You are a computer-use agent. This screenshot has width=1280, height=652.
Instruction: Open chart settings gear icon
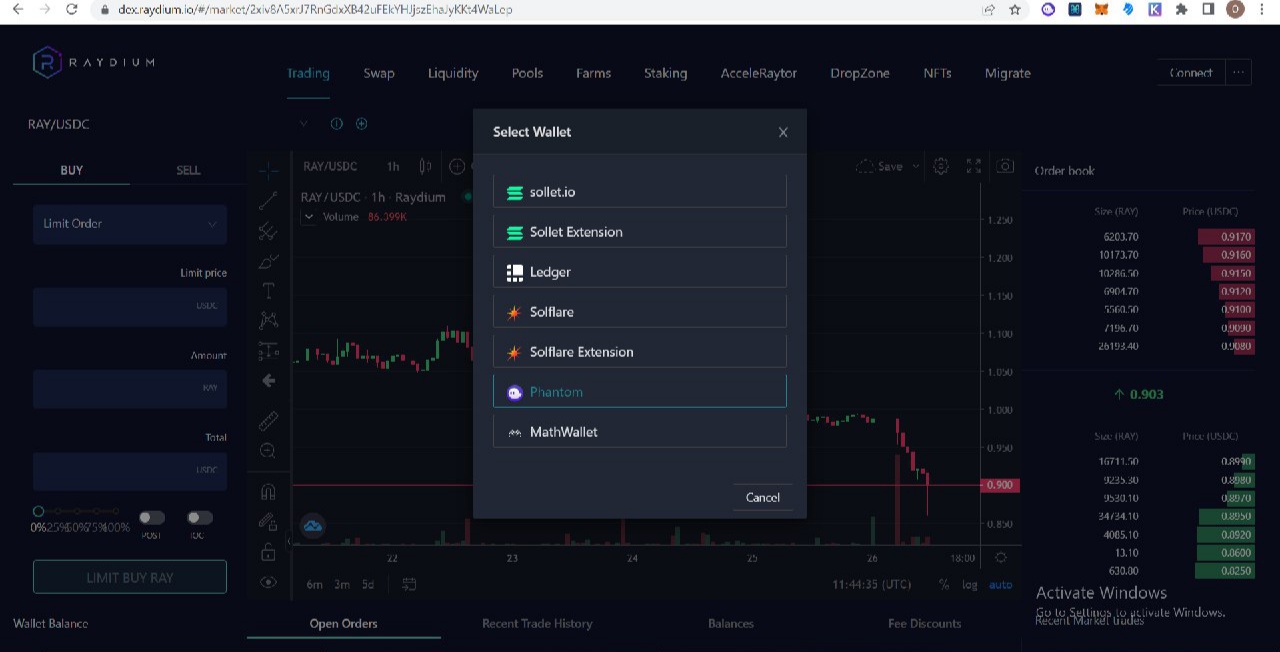[x=941, y=166]
